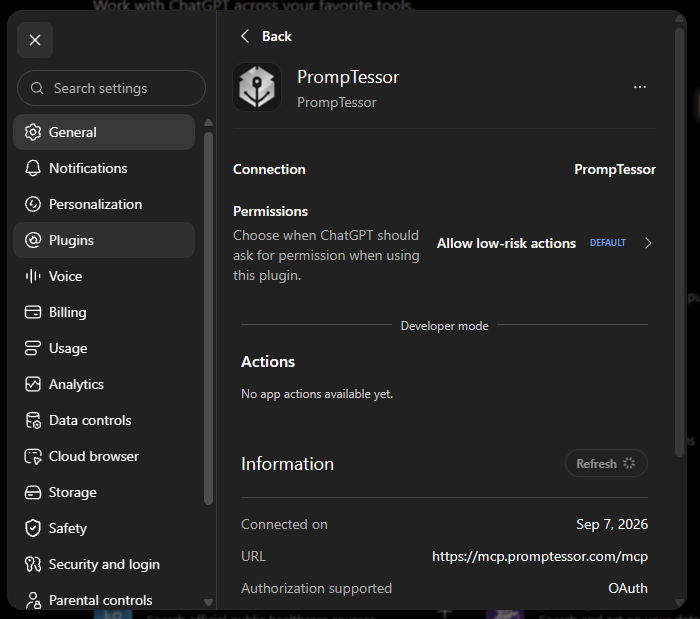
Task: Click the Personalization icon
Action: click(33, 204)
